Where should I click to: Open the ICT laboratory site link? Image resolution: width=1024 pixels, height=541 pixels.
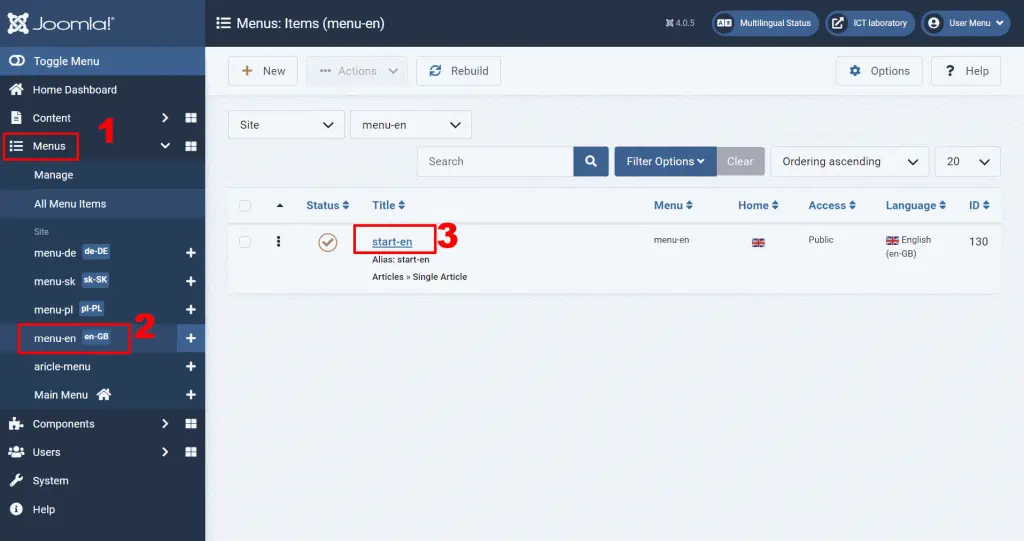click(x=871, y=23)
